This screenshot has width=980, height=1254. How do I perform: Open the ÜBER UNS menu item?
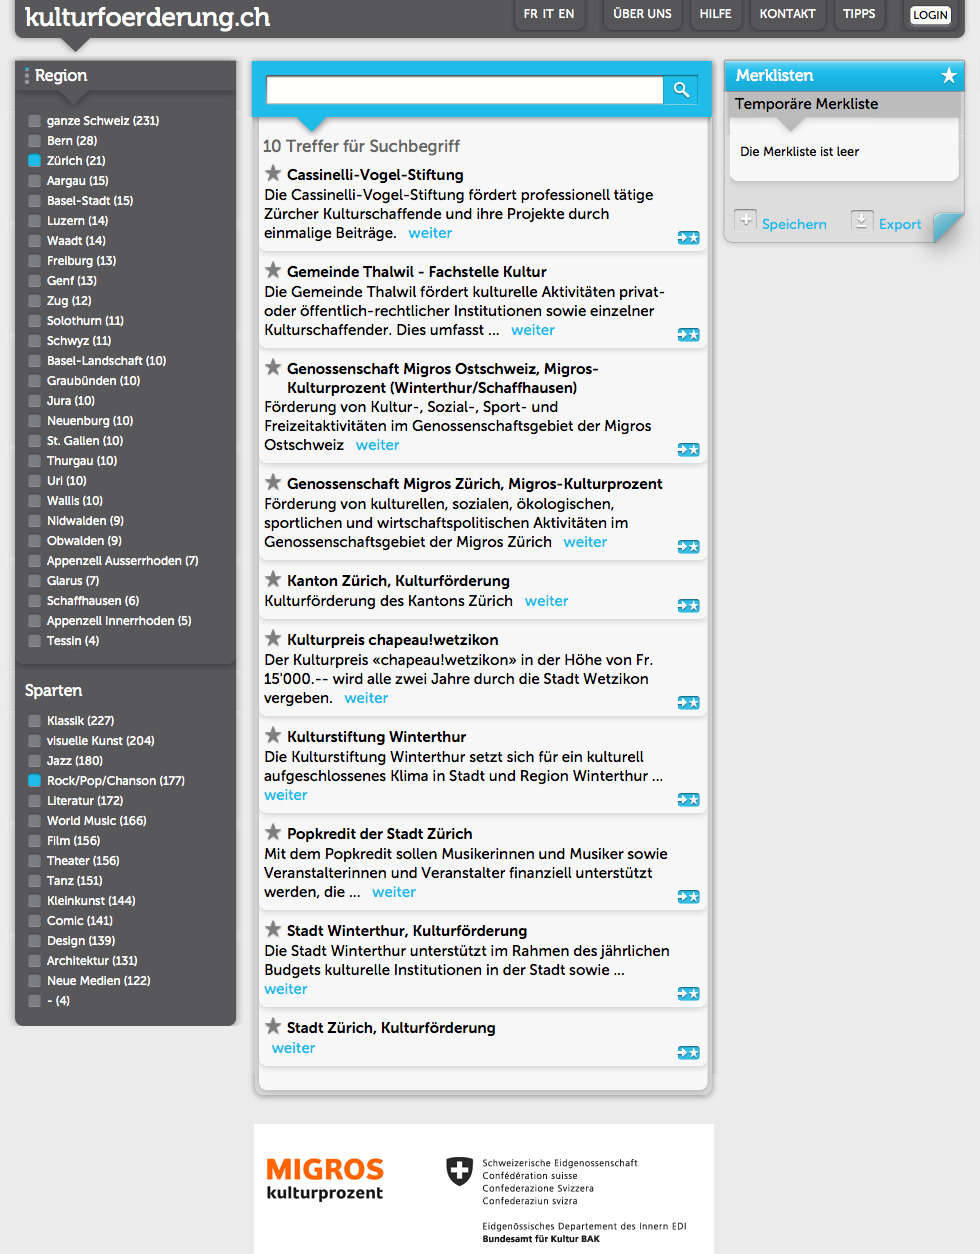tap(643, 14)
